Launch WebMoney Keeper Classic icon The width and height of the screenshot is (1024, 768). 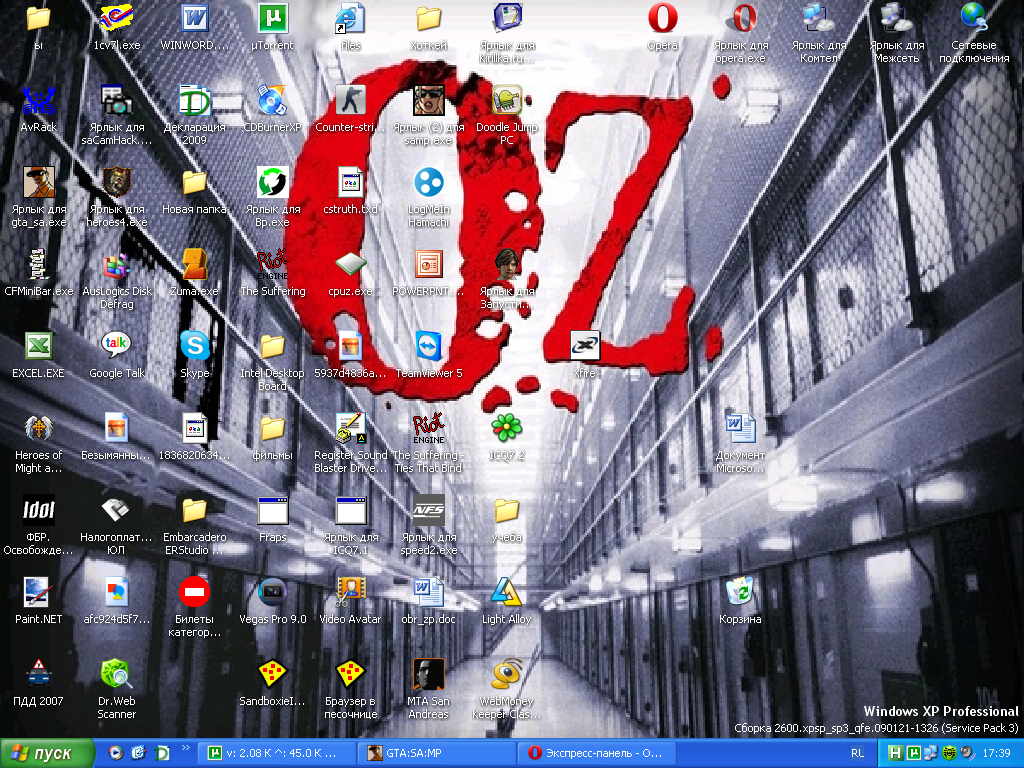tap(506, 688)
